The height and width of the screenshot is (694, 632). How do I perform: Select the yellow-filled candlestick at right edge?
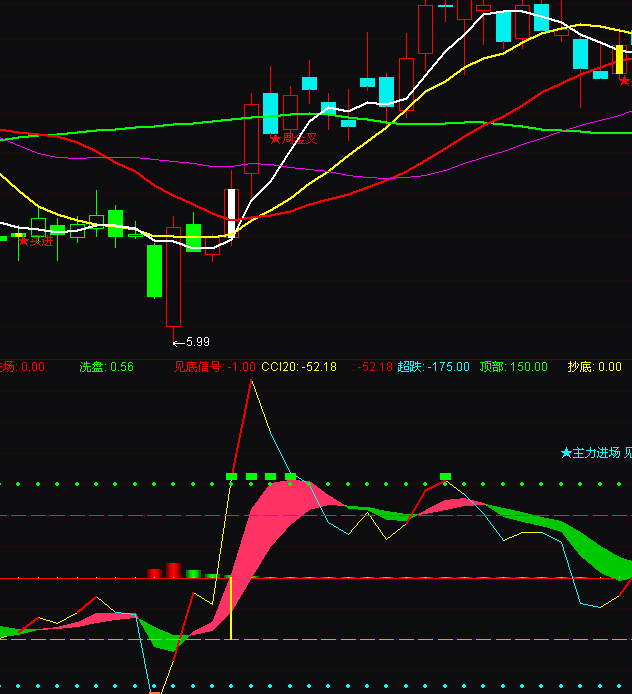619,59
